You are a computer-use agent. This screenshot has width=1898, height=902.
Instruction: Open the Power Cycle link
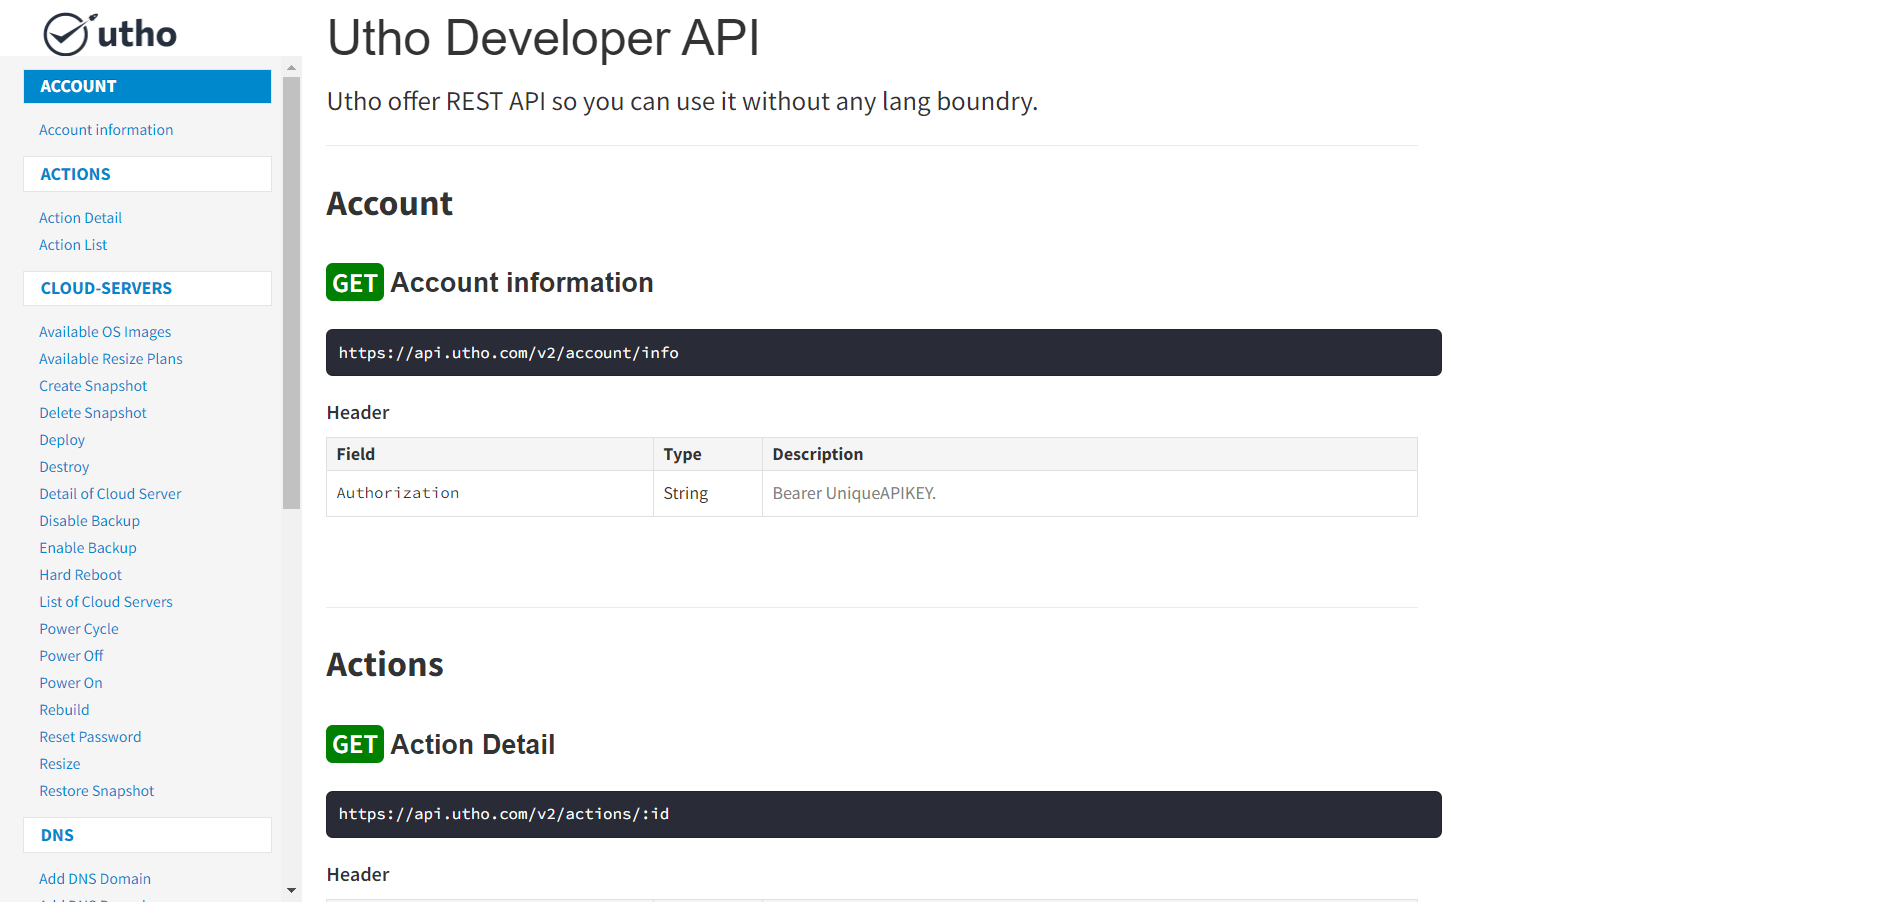coord(79,629)
